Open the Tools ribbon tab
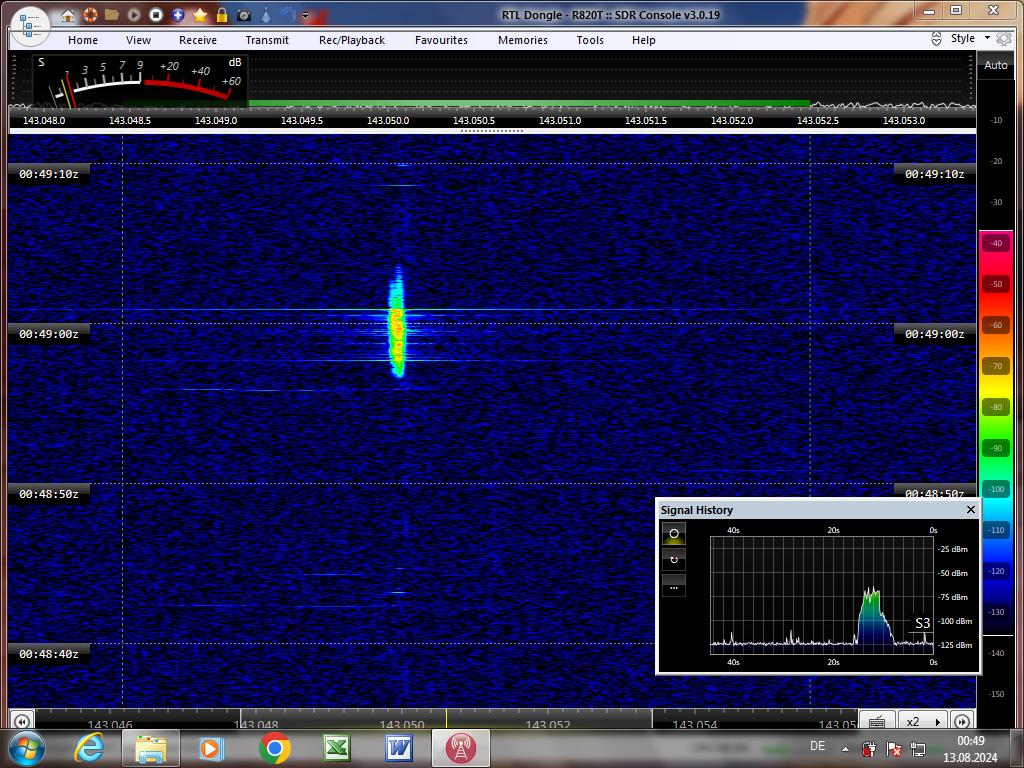Image resolution: width=1024 pixels, height=768 pixels. point(590,40)
